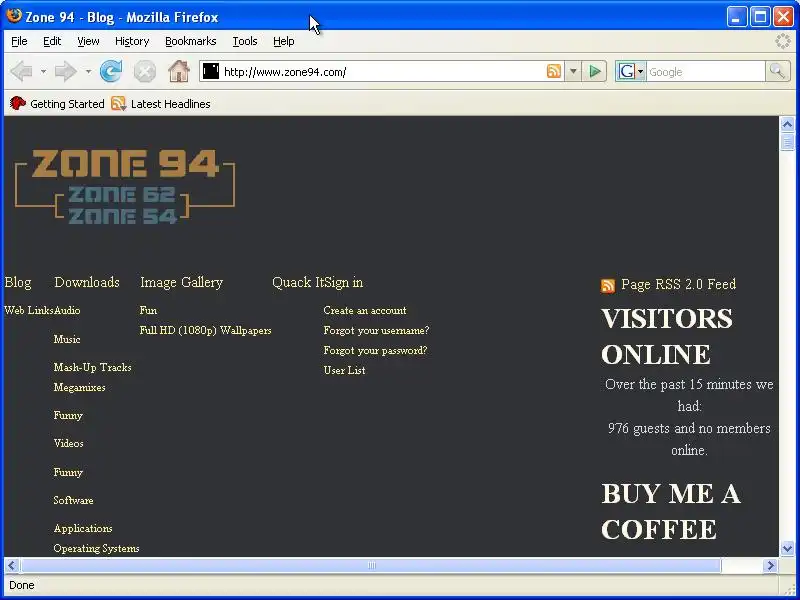Open the Videos link
Image resolution: width=800 pixels, height=600 pixels.
click(x=68, y=443)
